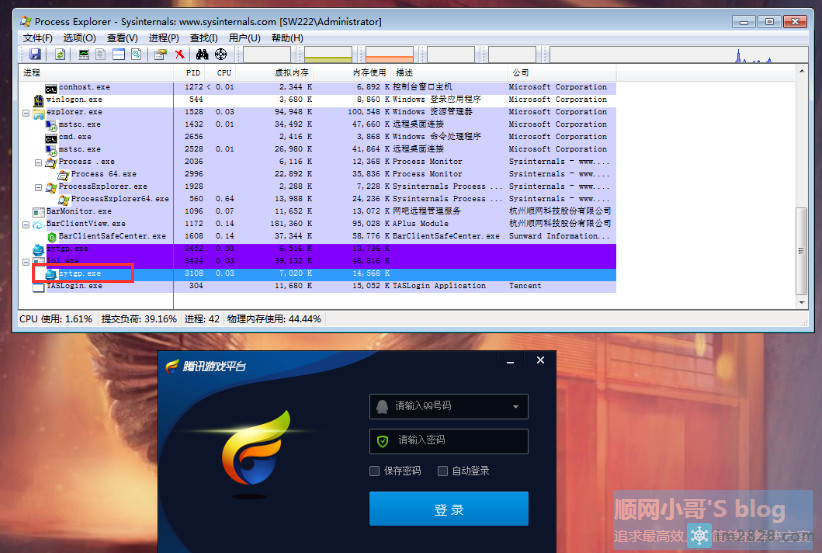Viewport: 822px width, 553px height.
Task: Click the QQ penguin icon in login field
Action: click(x=382, y=406)
